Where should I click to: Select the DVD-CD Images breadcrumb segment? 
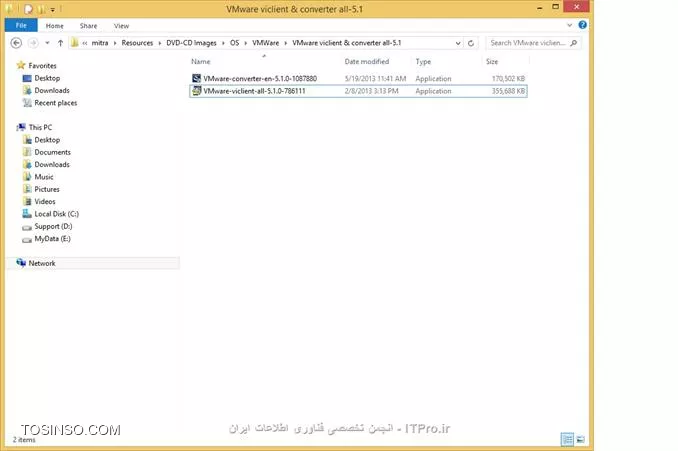(191, 43)
